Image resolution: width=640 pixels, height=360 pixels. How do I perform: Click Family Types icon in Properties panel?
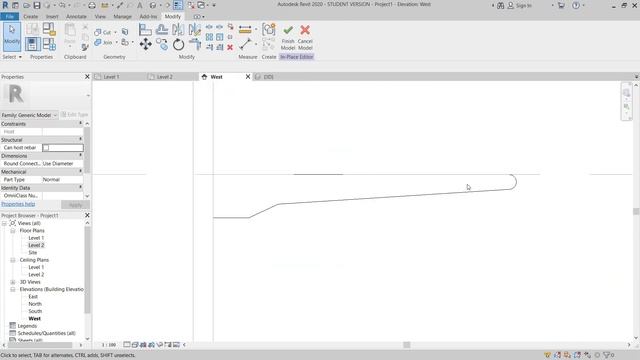(x=49, y=44)
